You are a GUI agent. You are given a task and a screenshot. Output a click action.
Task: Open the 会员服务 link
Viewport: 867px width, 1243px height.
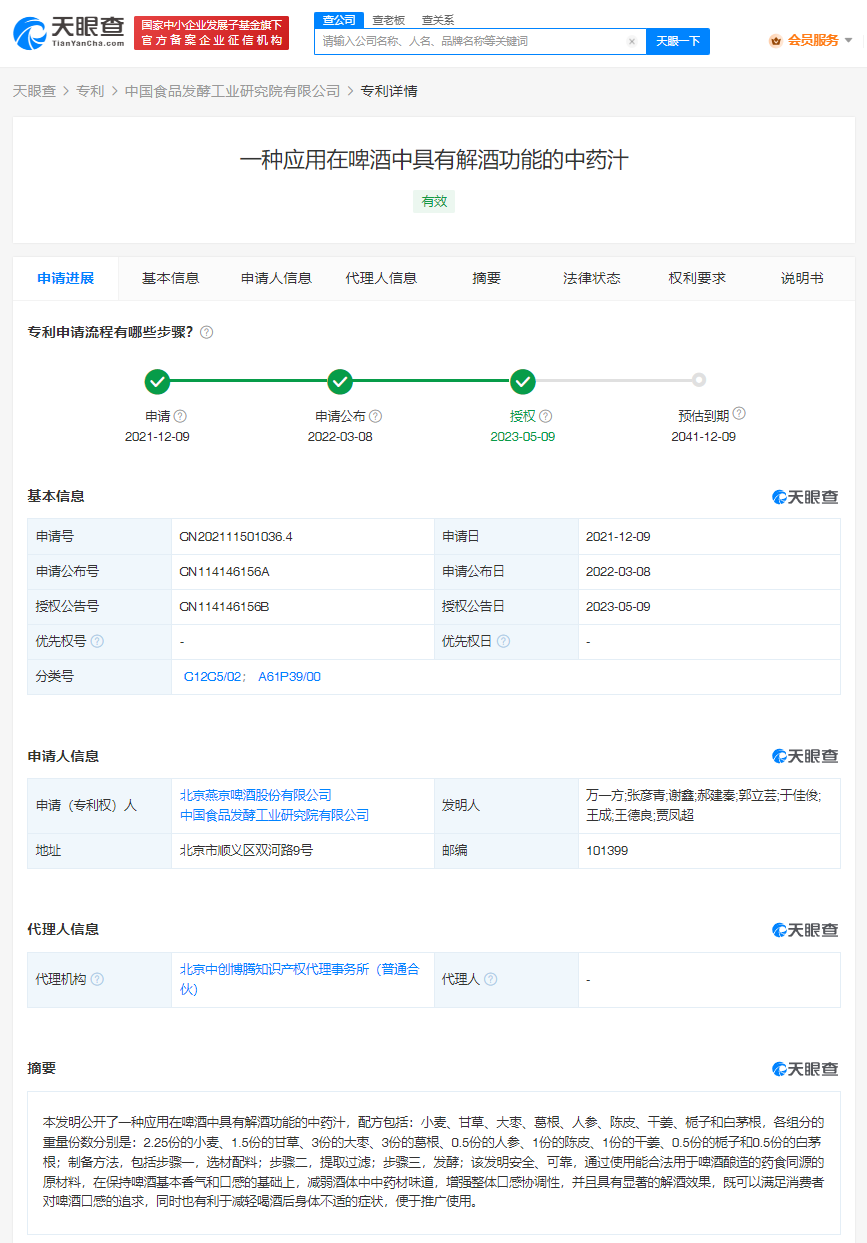click(813, 41)
